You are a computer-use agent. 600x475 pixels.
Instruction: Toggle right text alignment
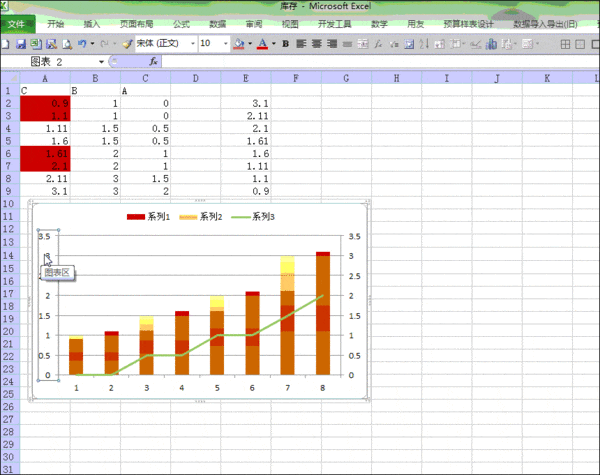333,44
